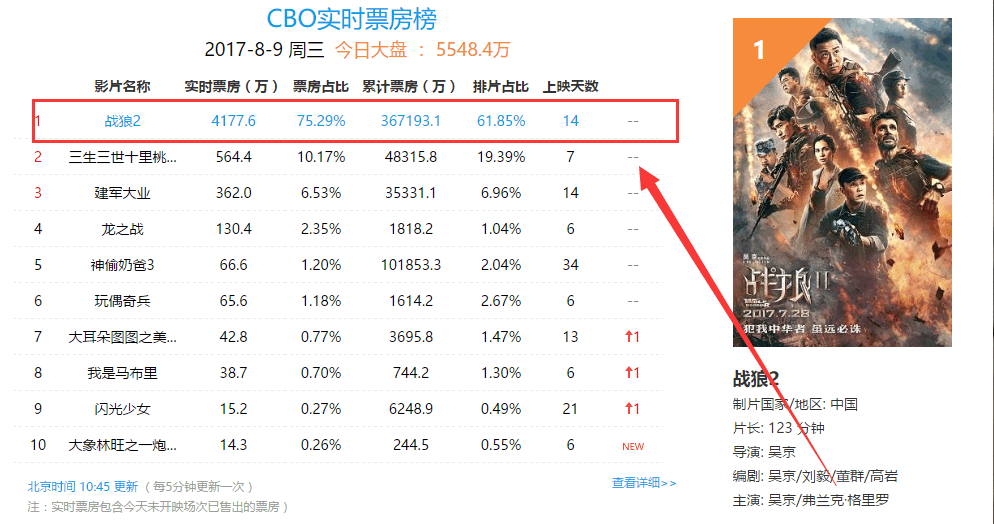
Task: Click the 片长: 123 分钟 line
Action: pos(778,428)
